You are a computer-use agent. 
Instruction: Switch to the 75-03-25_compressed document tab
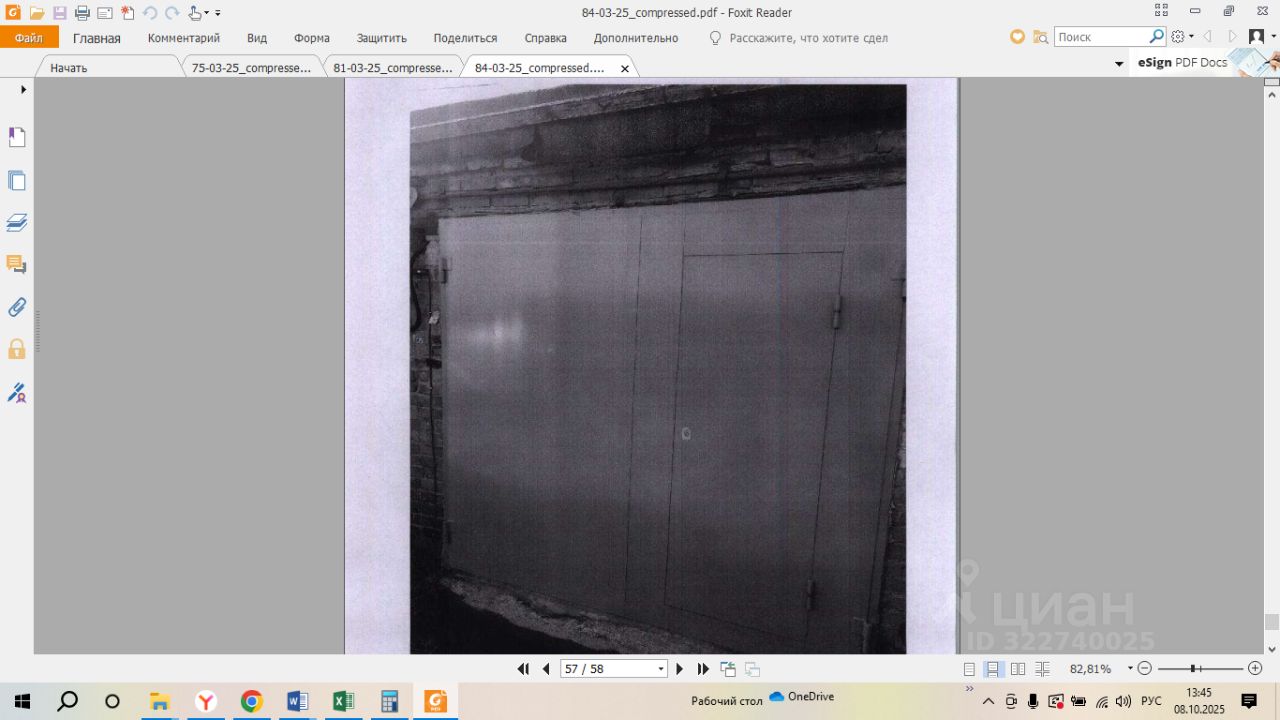pos(251,67)
